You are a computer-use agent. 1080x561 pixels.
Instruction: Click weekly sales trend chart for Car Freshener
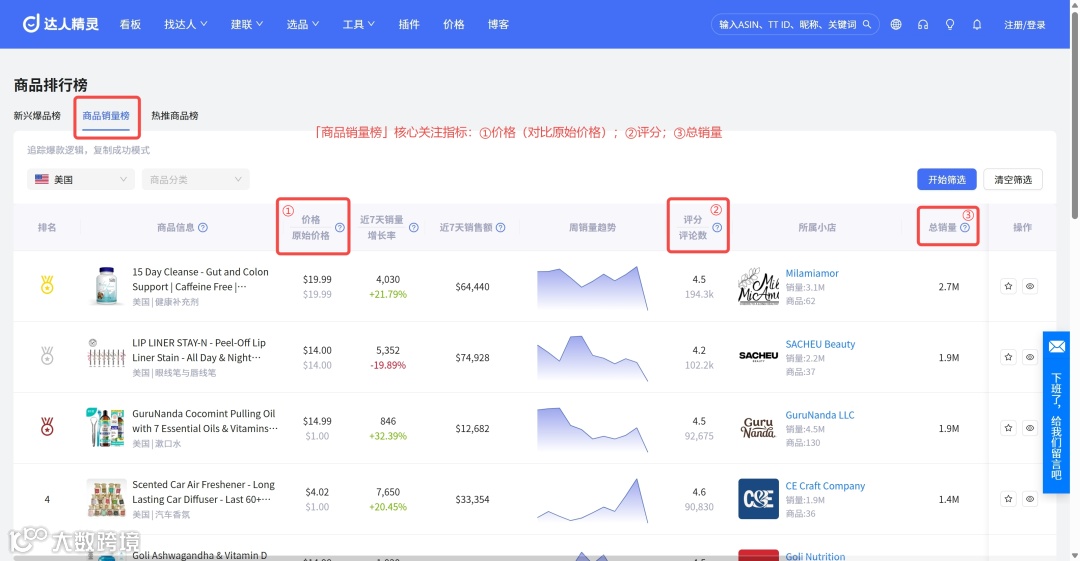[592, 500]
